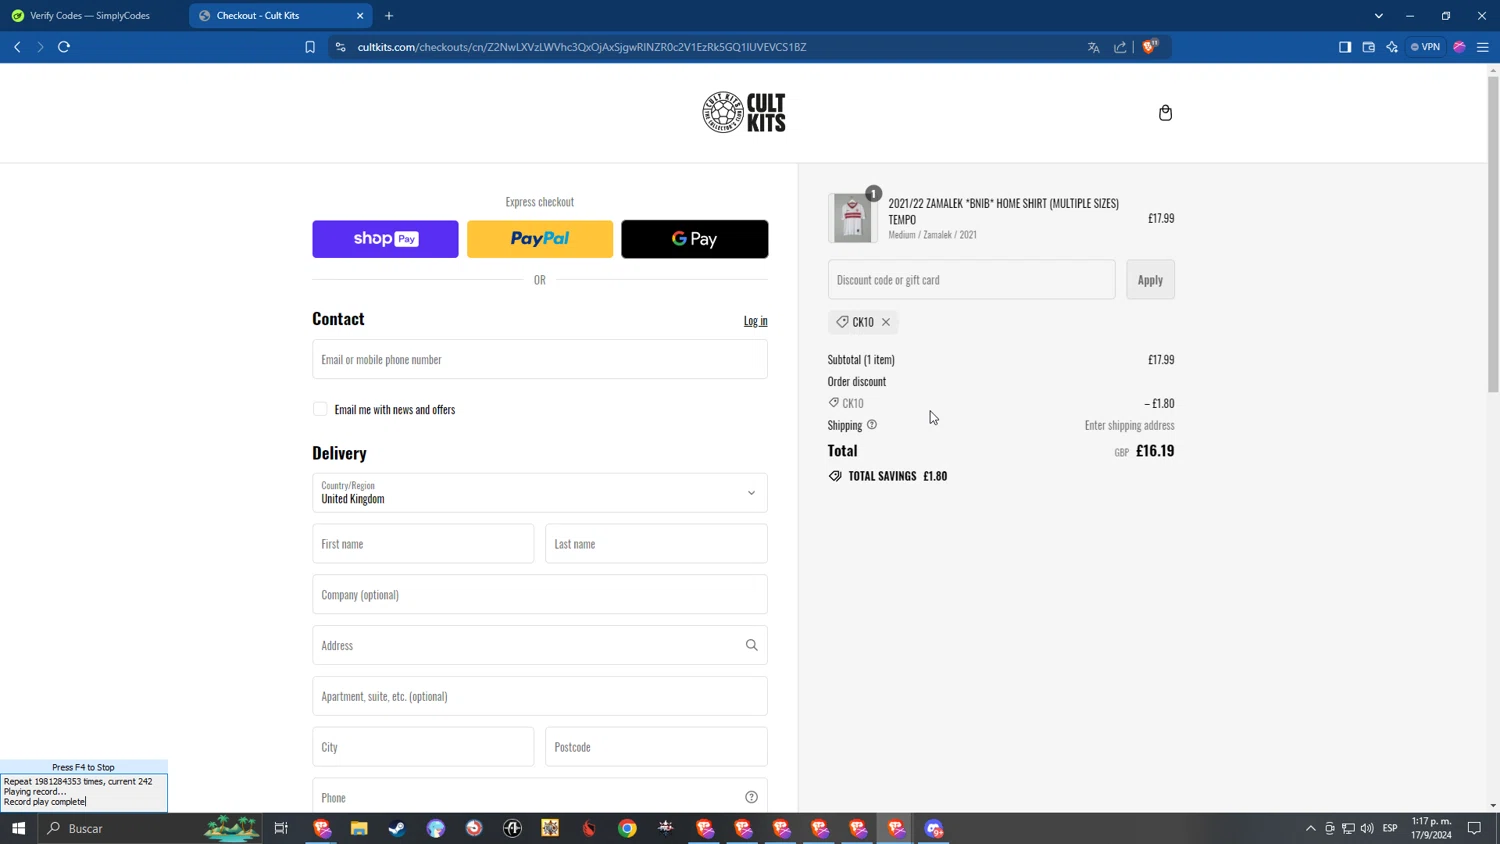Click the City field
This screenshot has height=844, width=1500.
423,747
